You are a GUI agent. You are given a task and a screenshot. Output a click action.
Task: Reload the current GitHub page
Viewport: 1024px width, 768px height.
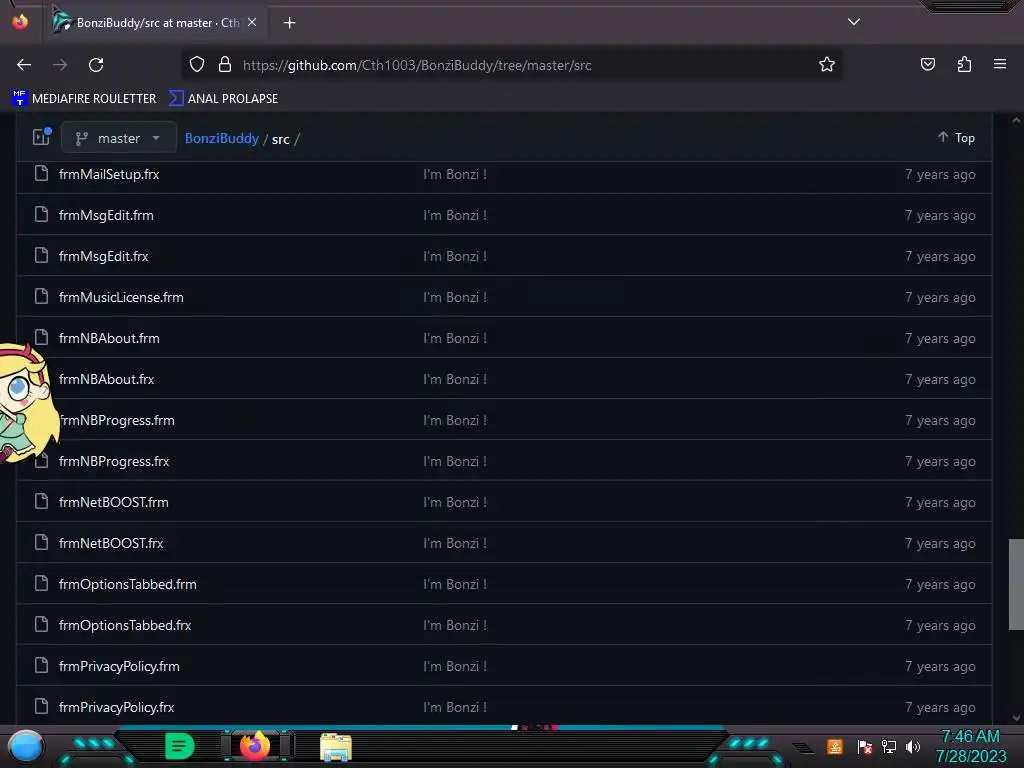coord(96,65)
